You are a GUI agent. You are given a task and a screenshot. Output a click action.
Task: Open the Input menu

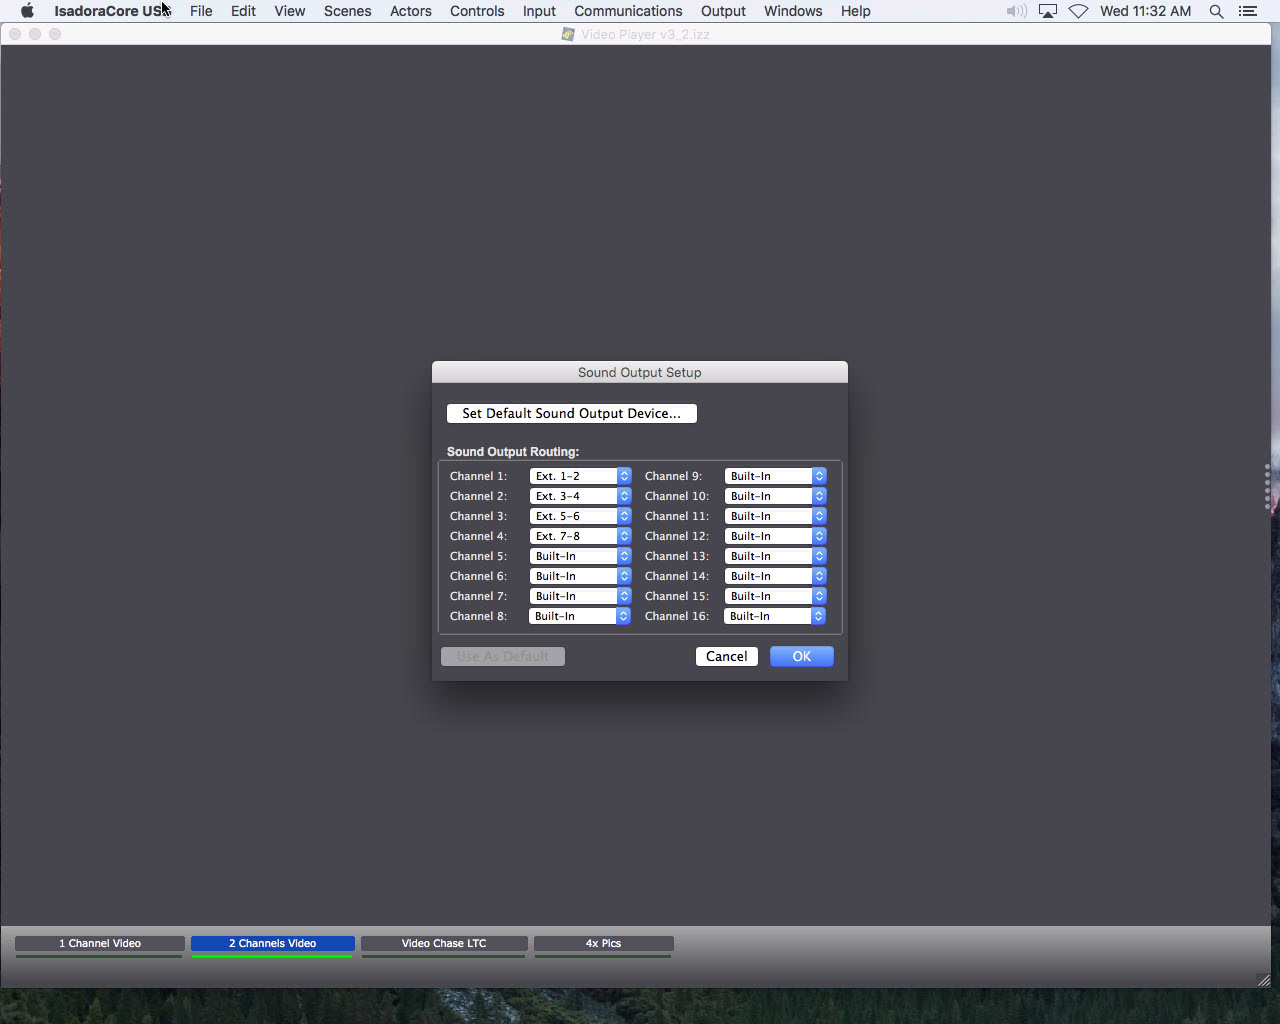(539, 11)
